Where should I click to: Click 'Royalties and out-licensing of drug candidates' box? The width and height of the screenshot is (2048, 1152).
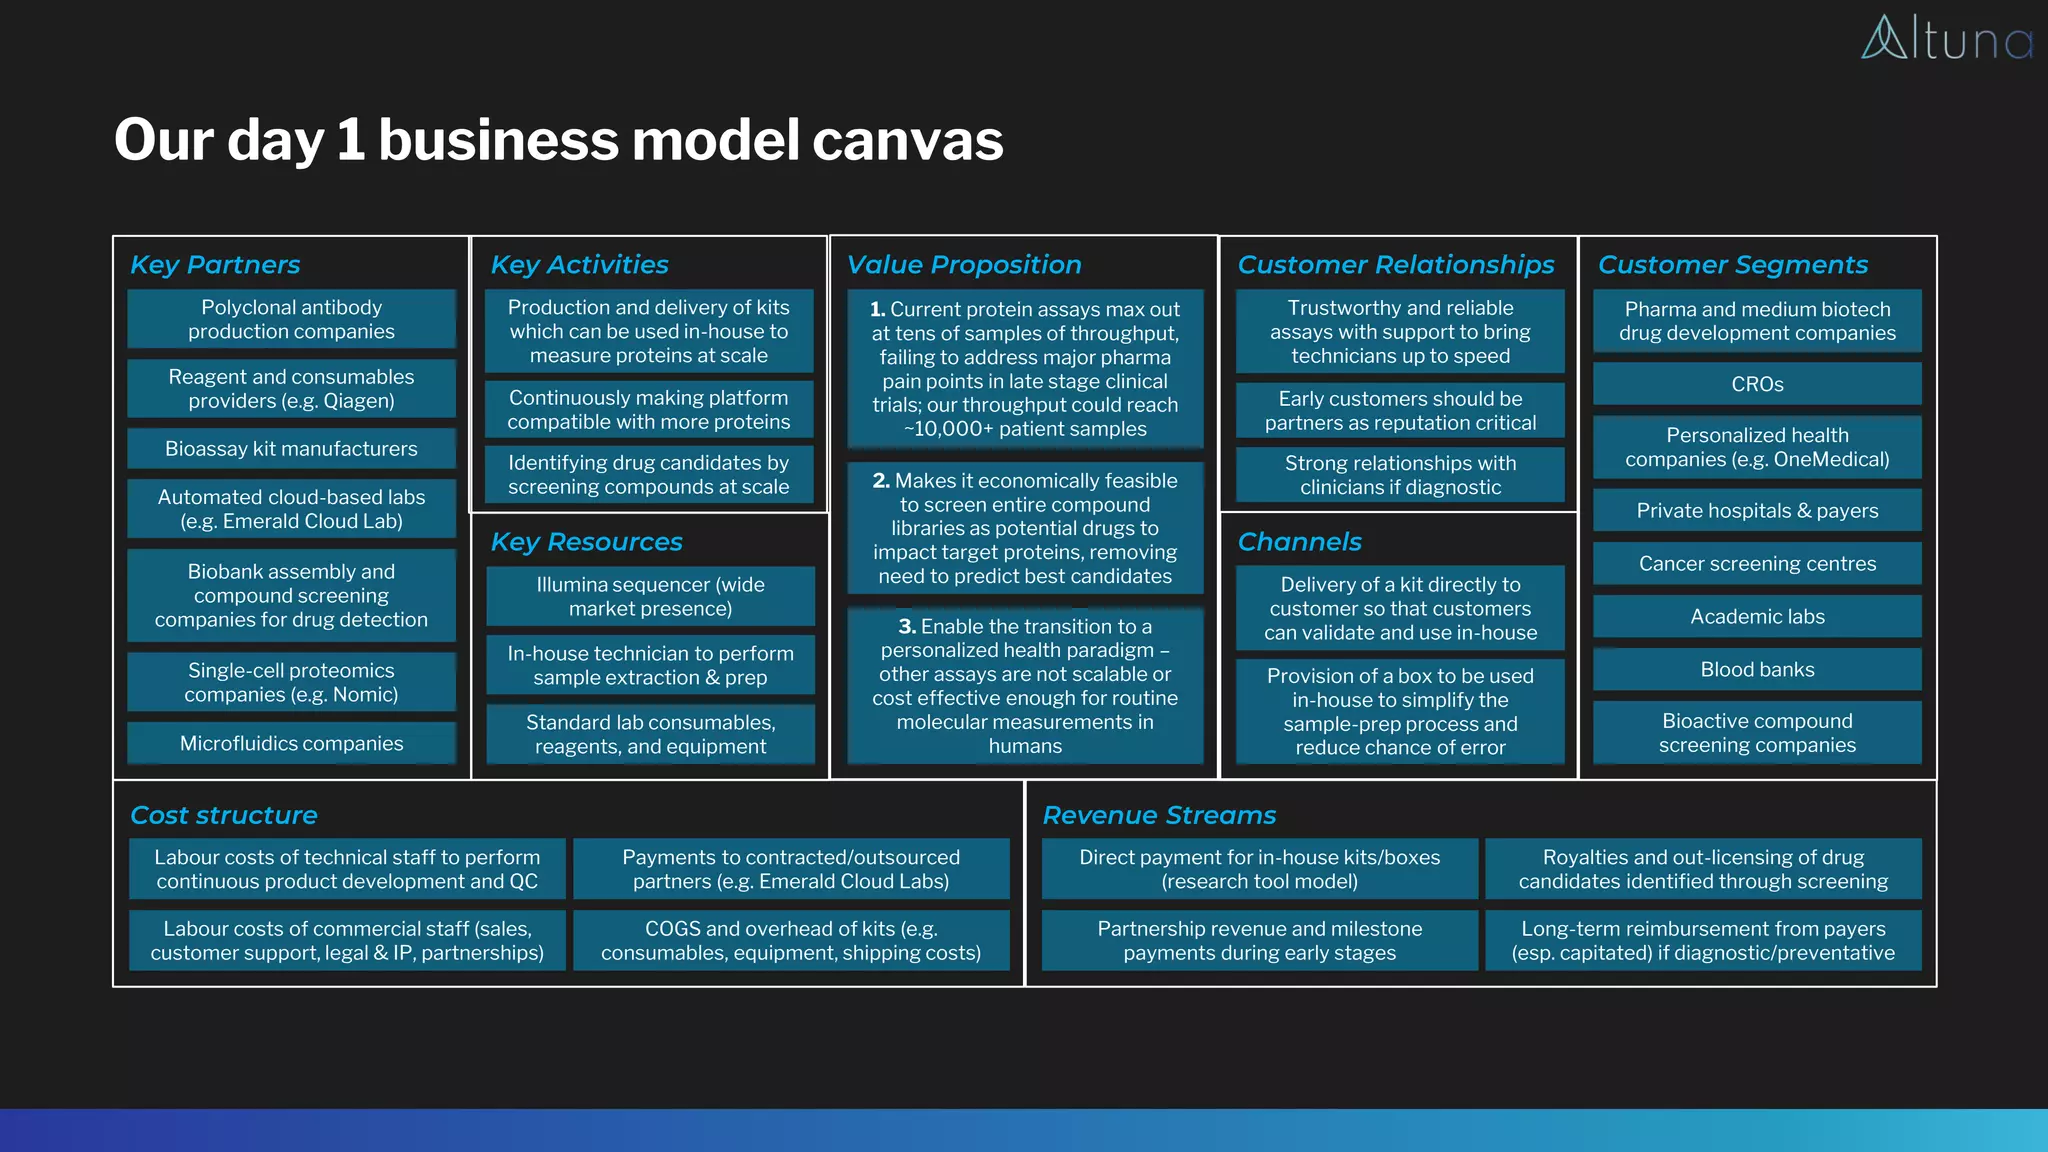1703,869
